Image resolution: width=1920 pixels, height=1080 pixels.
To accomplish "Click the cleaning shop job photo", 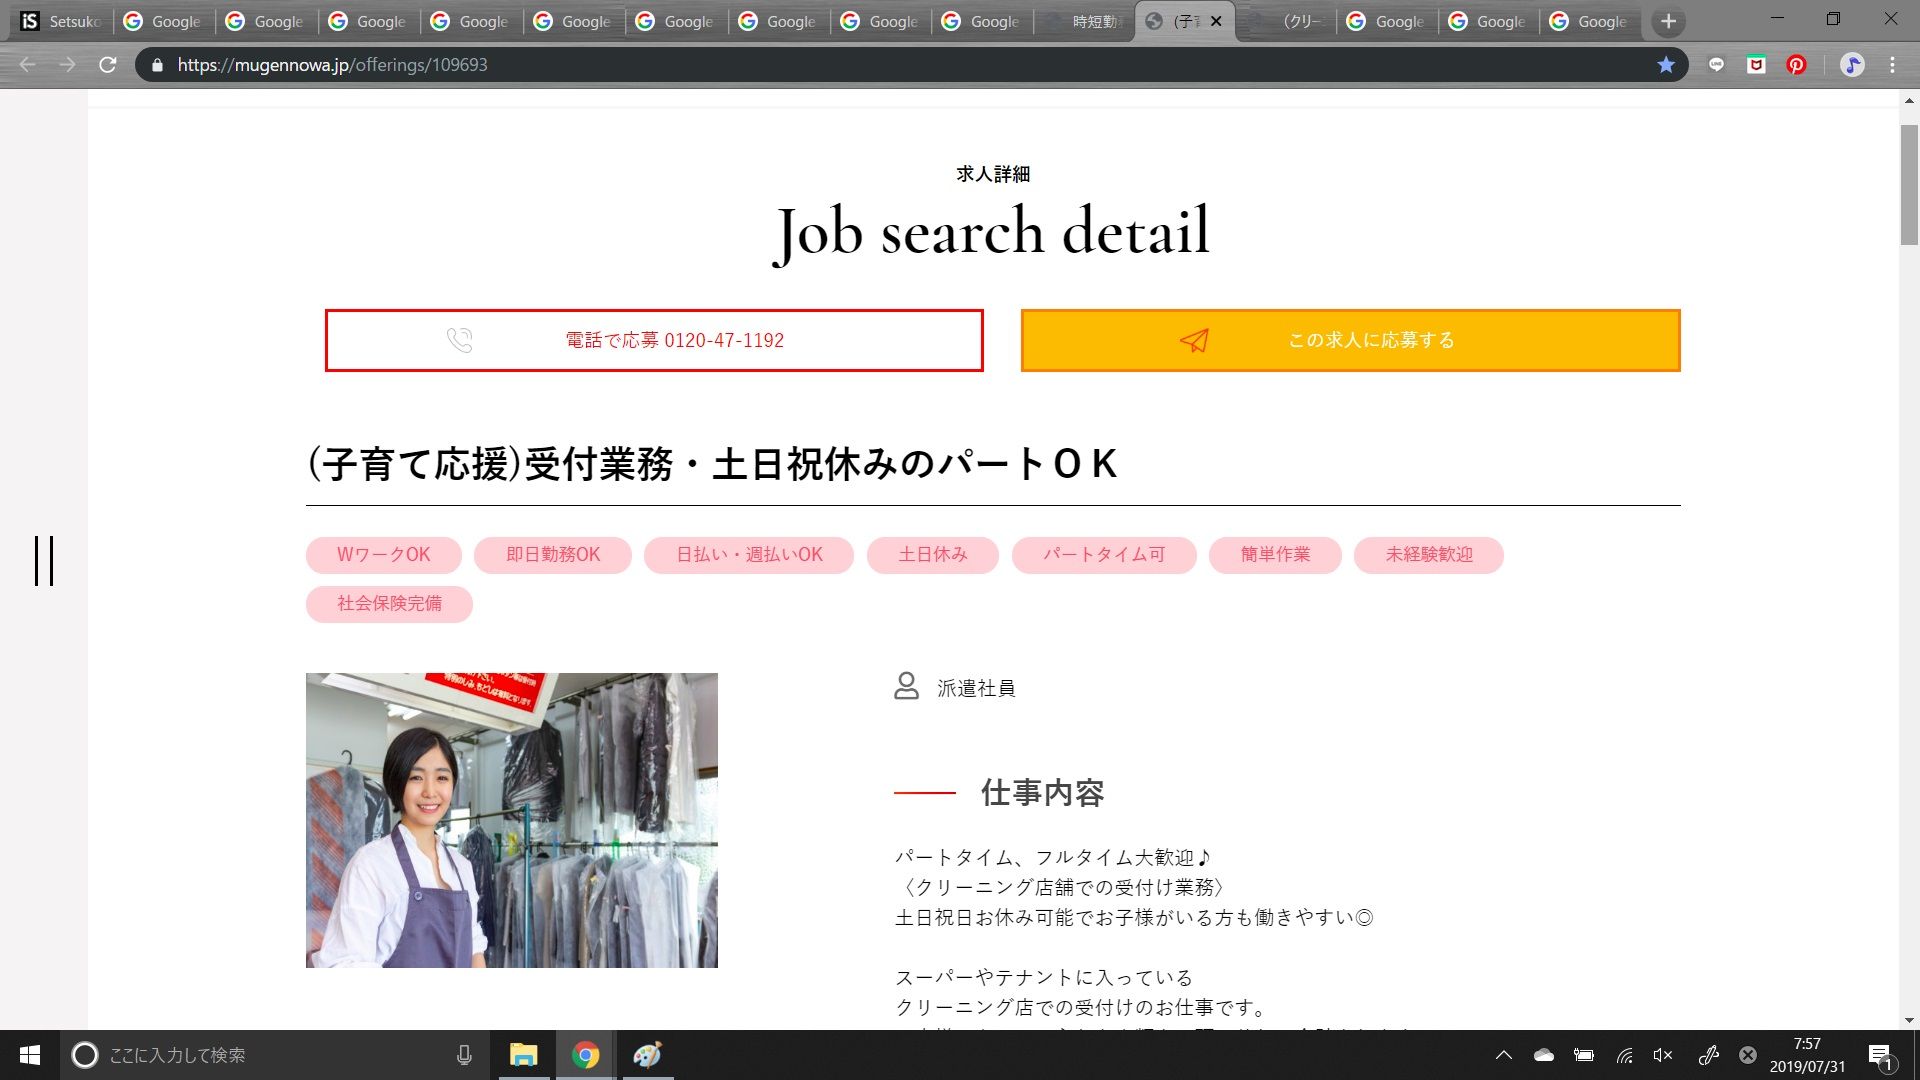I will [x=511, y=820].
